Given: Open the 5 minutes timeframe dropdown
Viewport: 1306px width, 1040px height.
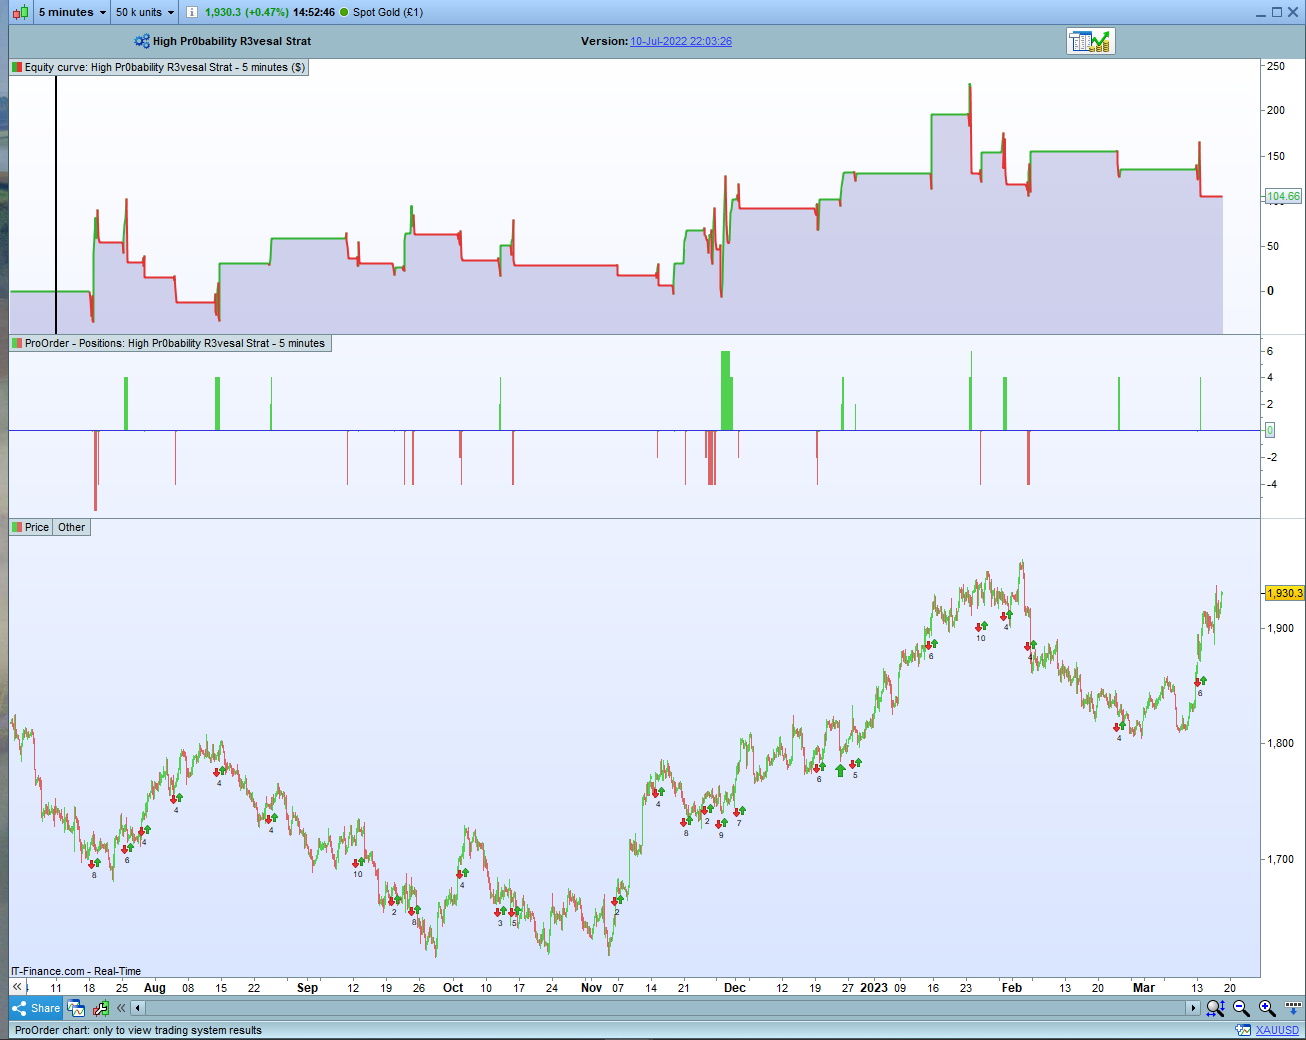Looking at the screenshot, I should (x=71, y=12).
